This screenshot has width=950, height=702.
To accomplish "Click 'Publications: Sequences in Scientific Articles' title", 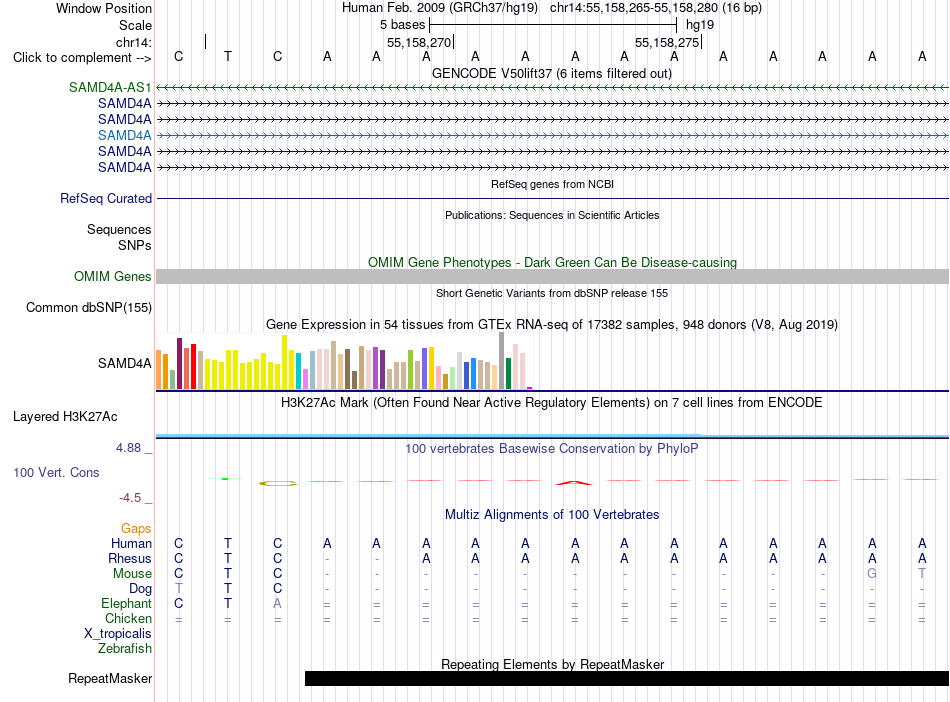I will pos(552,215).
